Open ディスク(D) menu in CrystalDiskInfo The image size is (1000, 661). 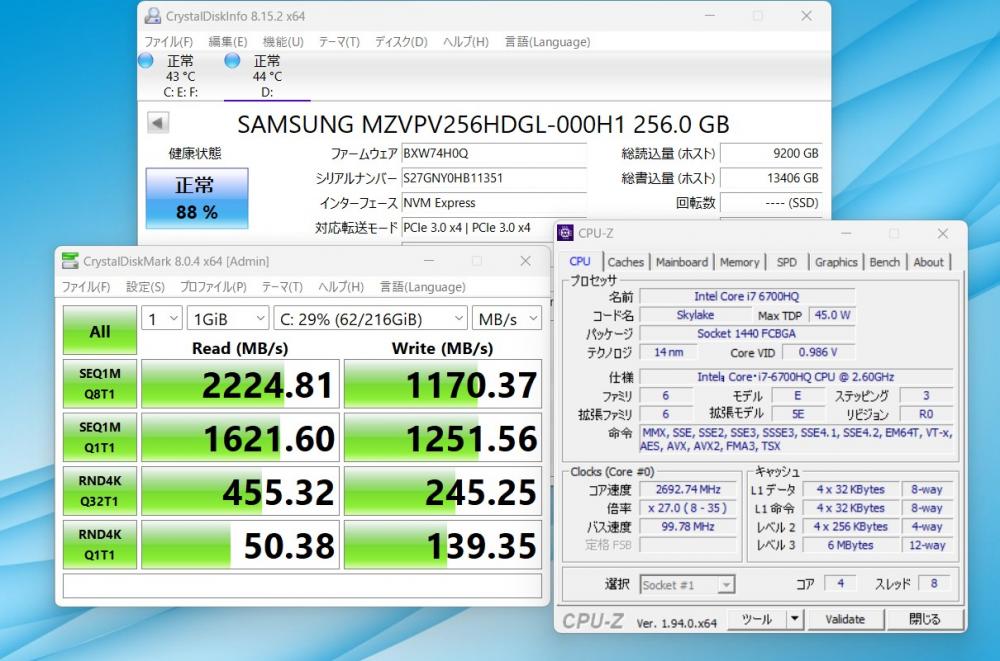pos(401,41)
